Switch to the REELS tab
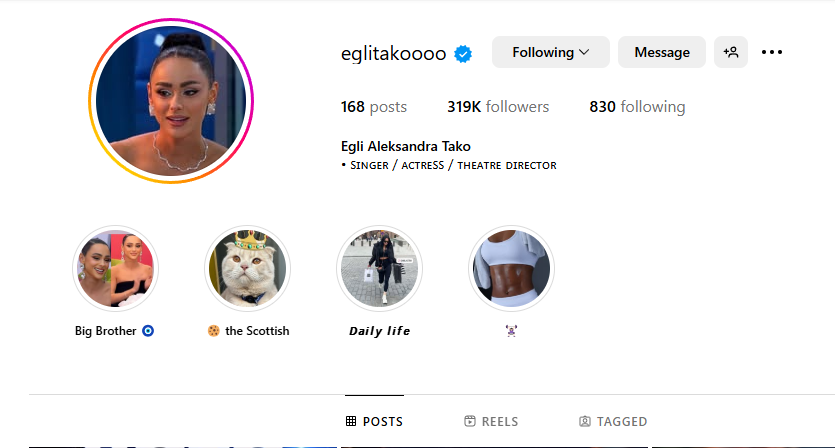This screenshot has height=448, width=835. [491, 421]
